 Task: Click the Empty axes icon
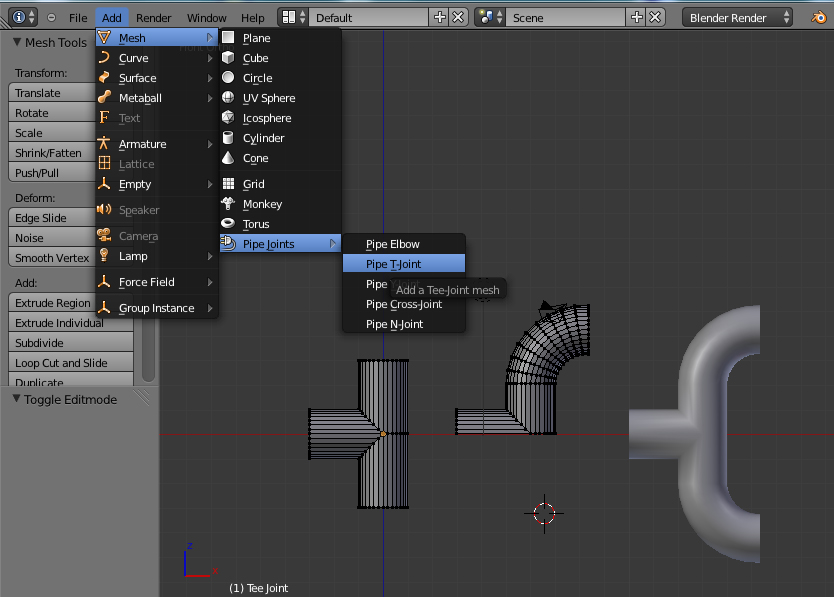point(104,184)
